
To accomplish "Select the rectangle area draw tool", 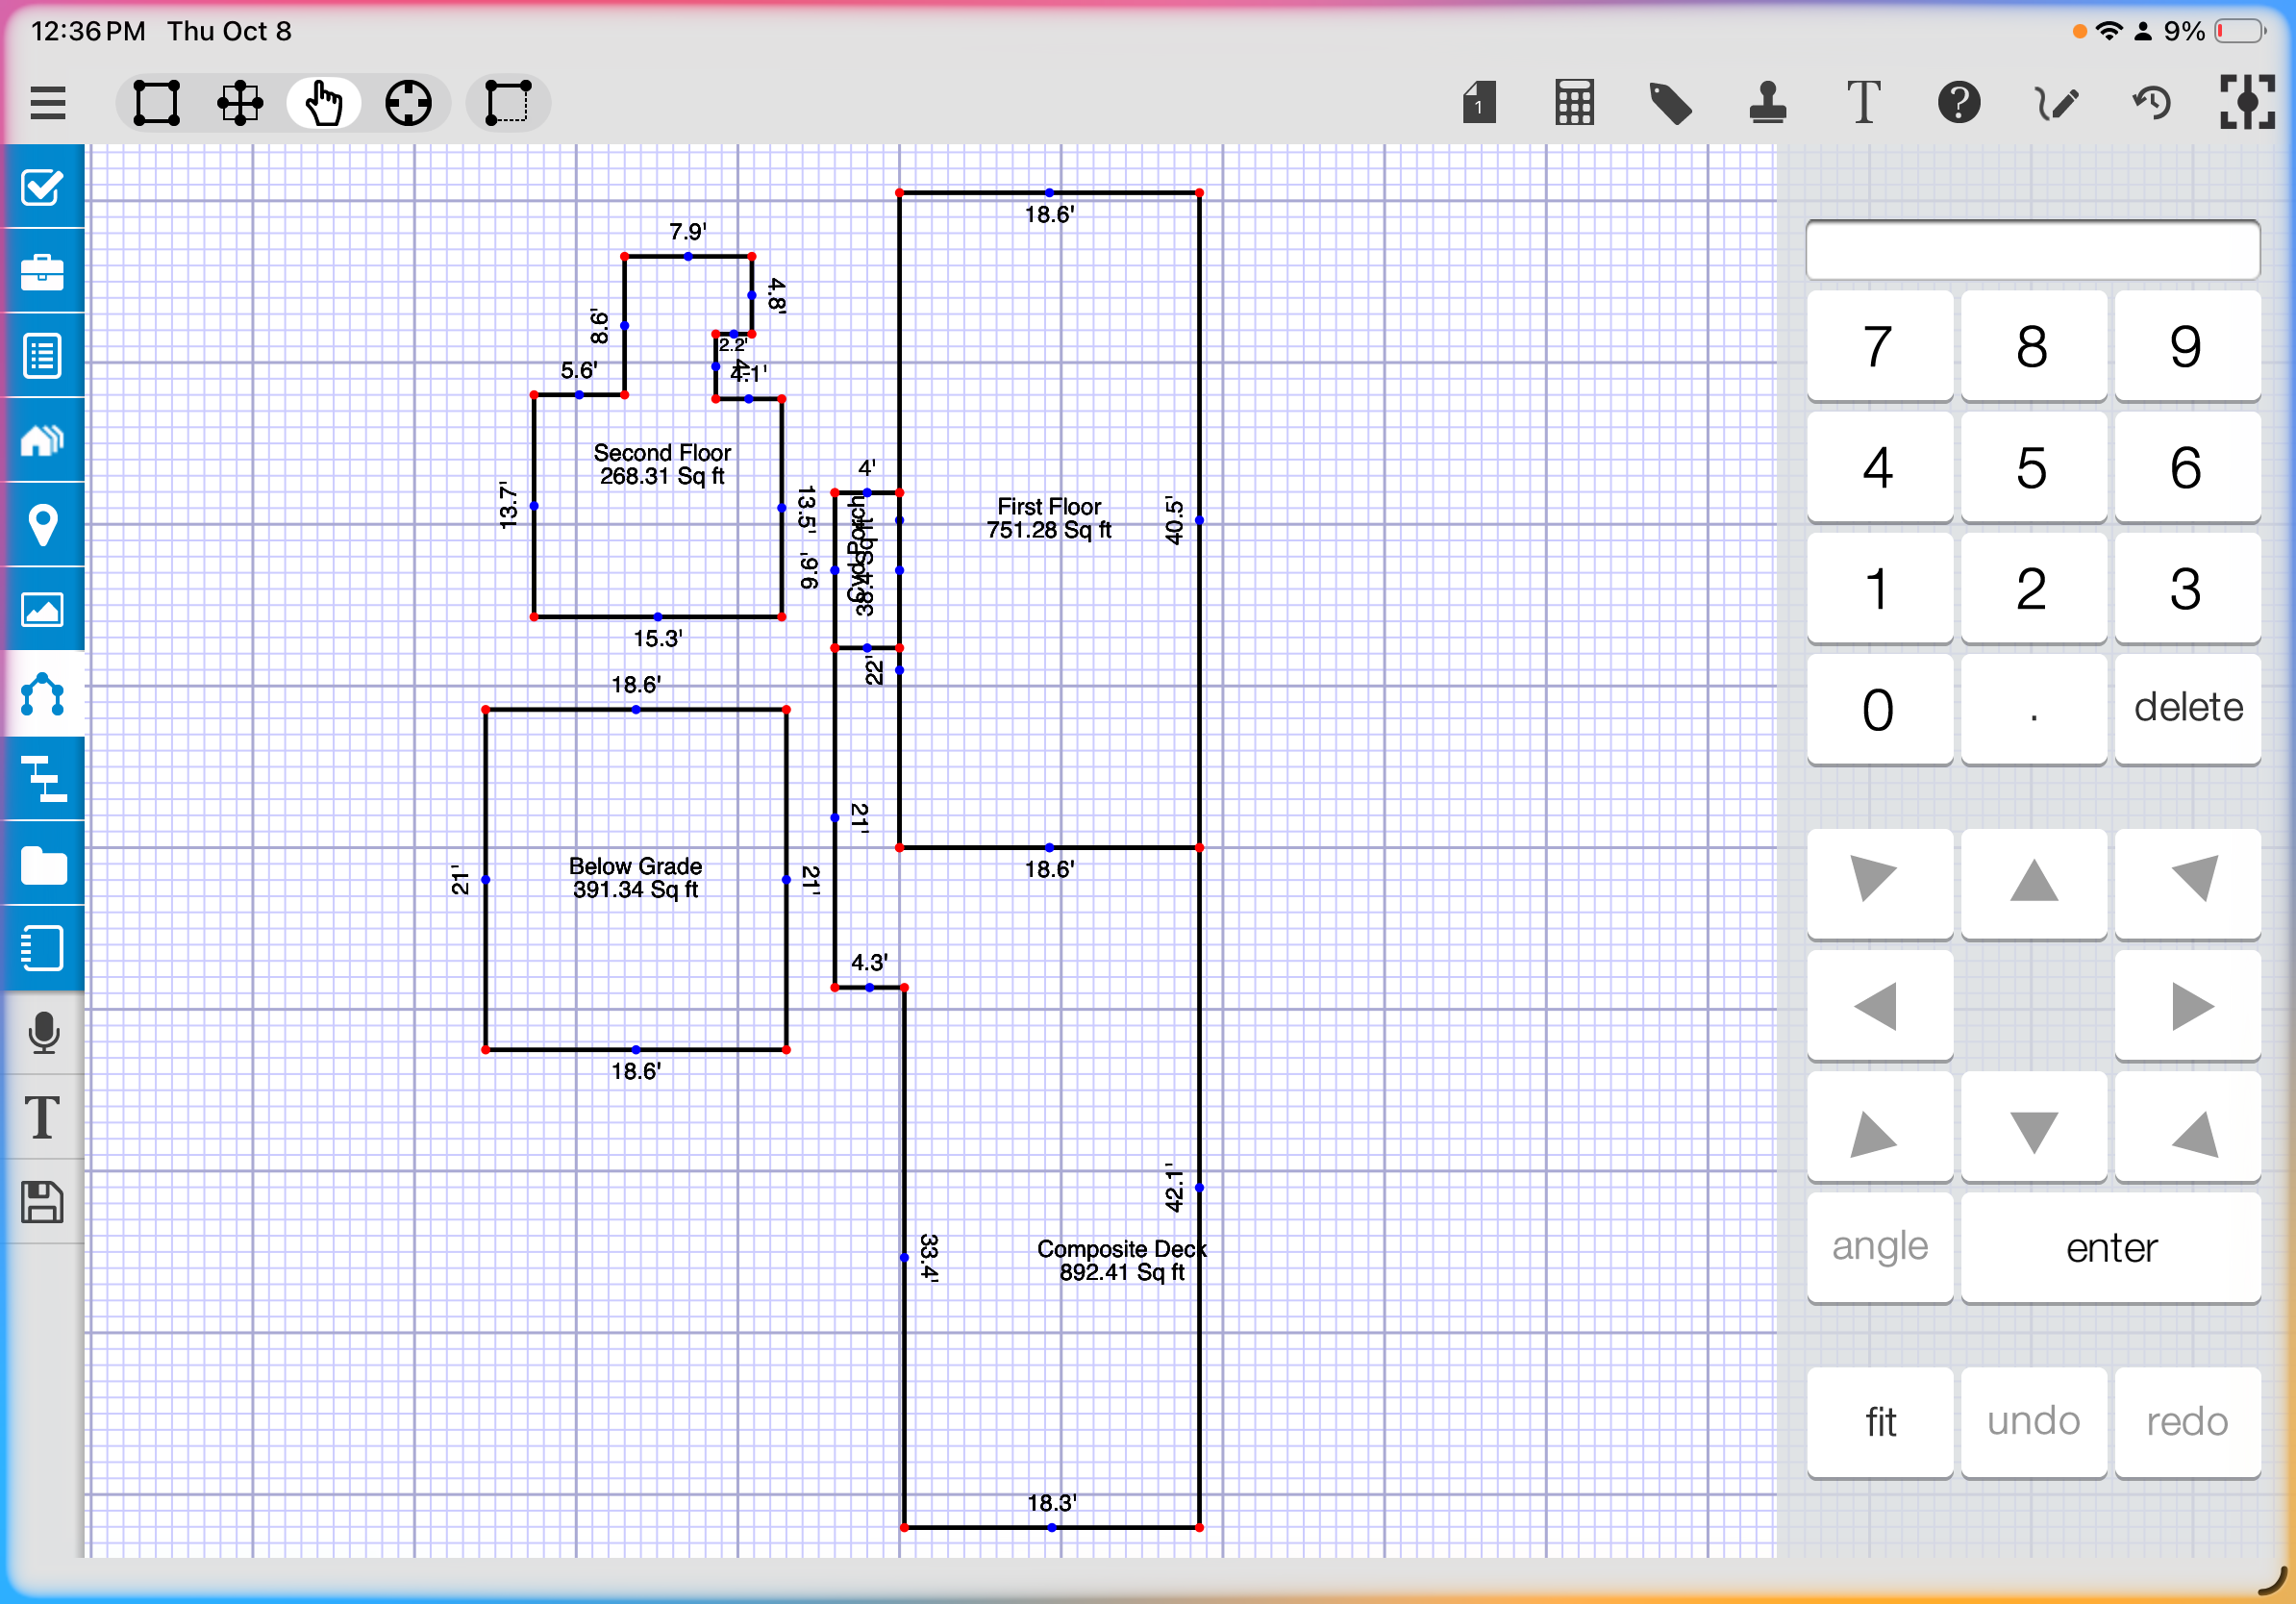I will [157, 103].
